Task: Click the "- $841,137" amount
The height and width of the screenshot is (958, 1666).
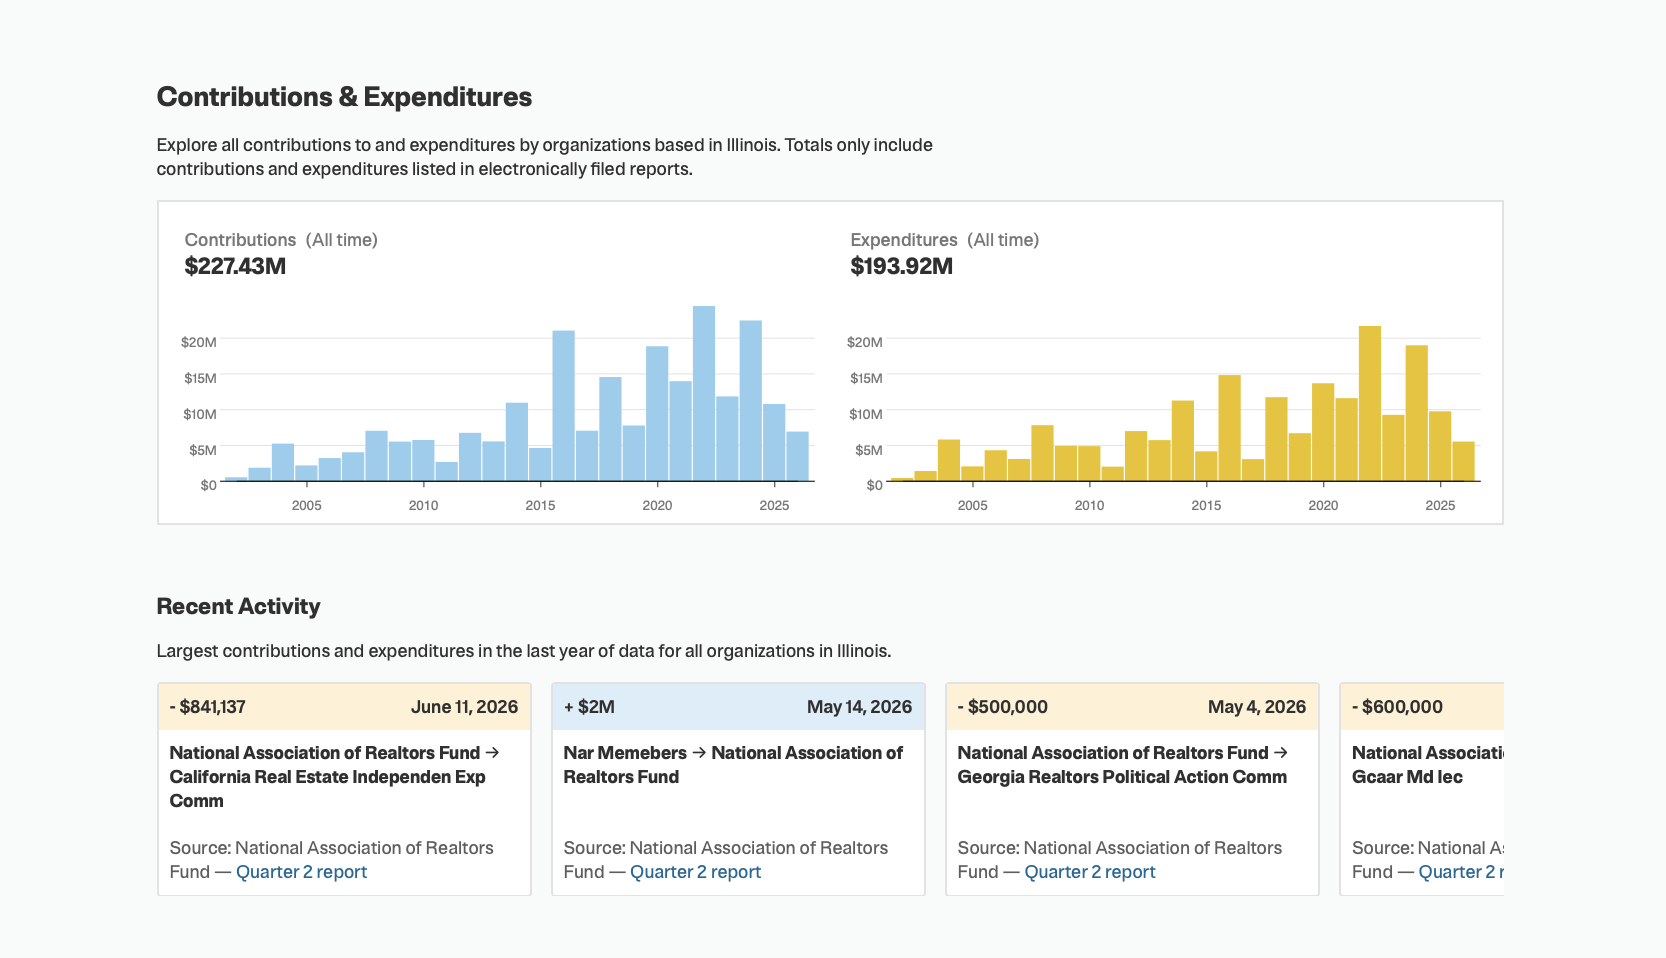Action: pos(208,707)
